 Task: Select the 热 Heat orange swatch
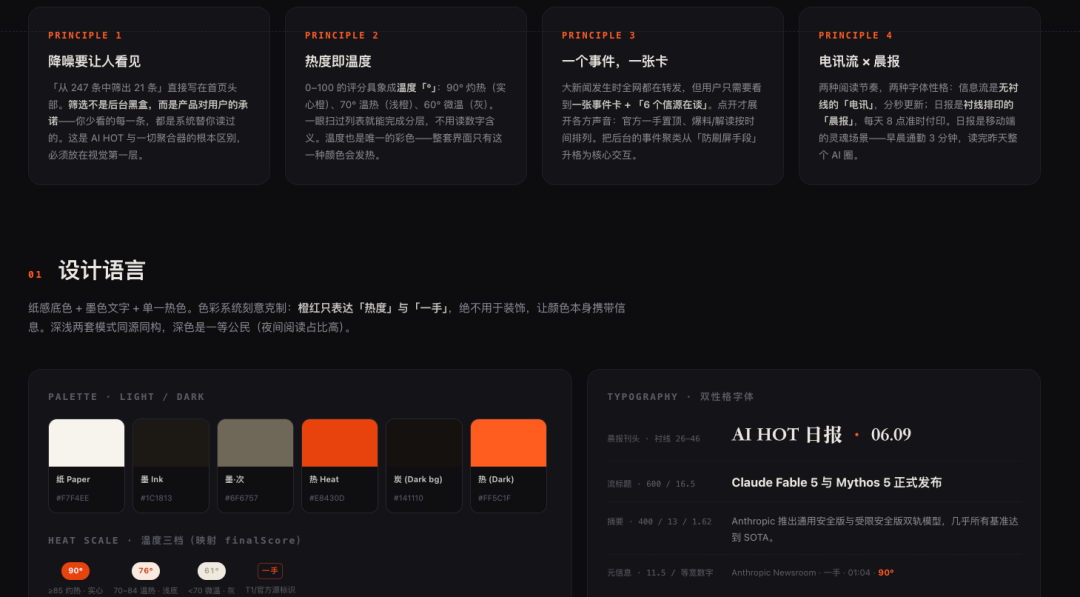[340, 443]
